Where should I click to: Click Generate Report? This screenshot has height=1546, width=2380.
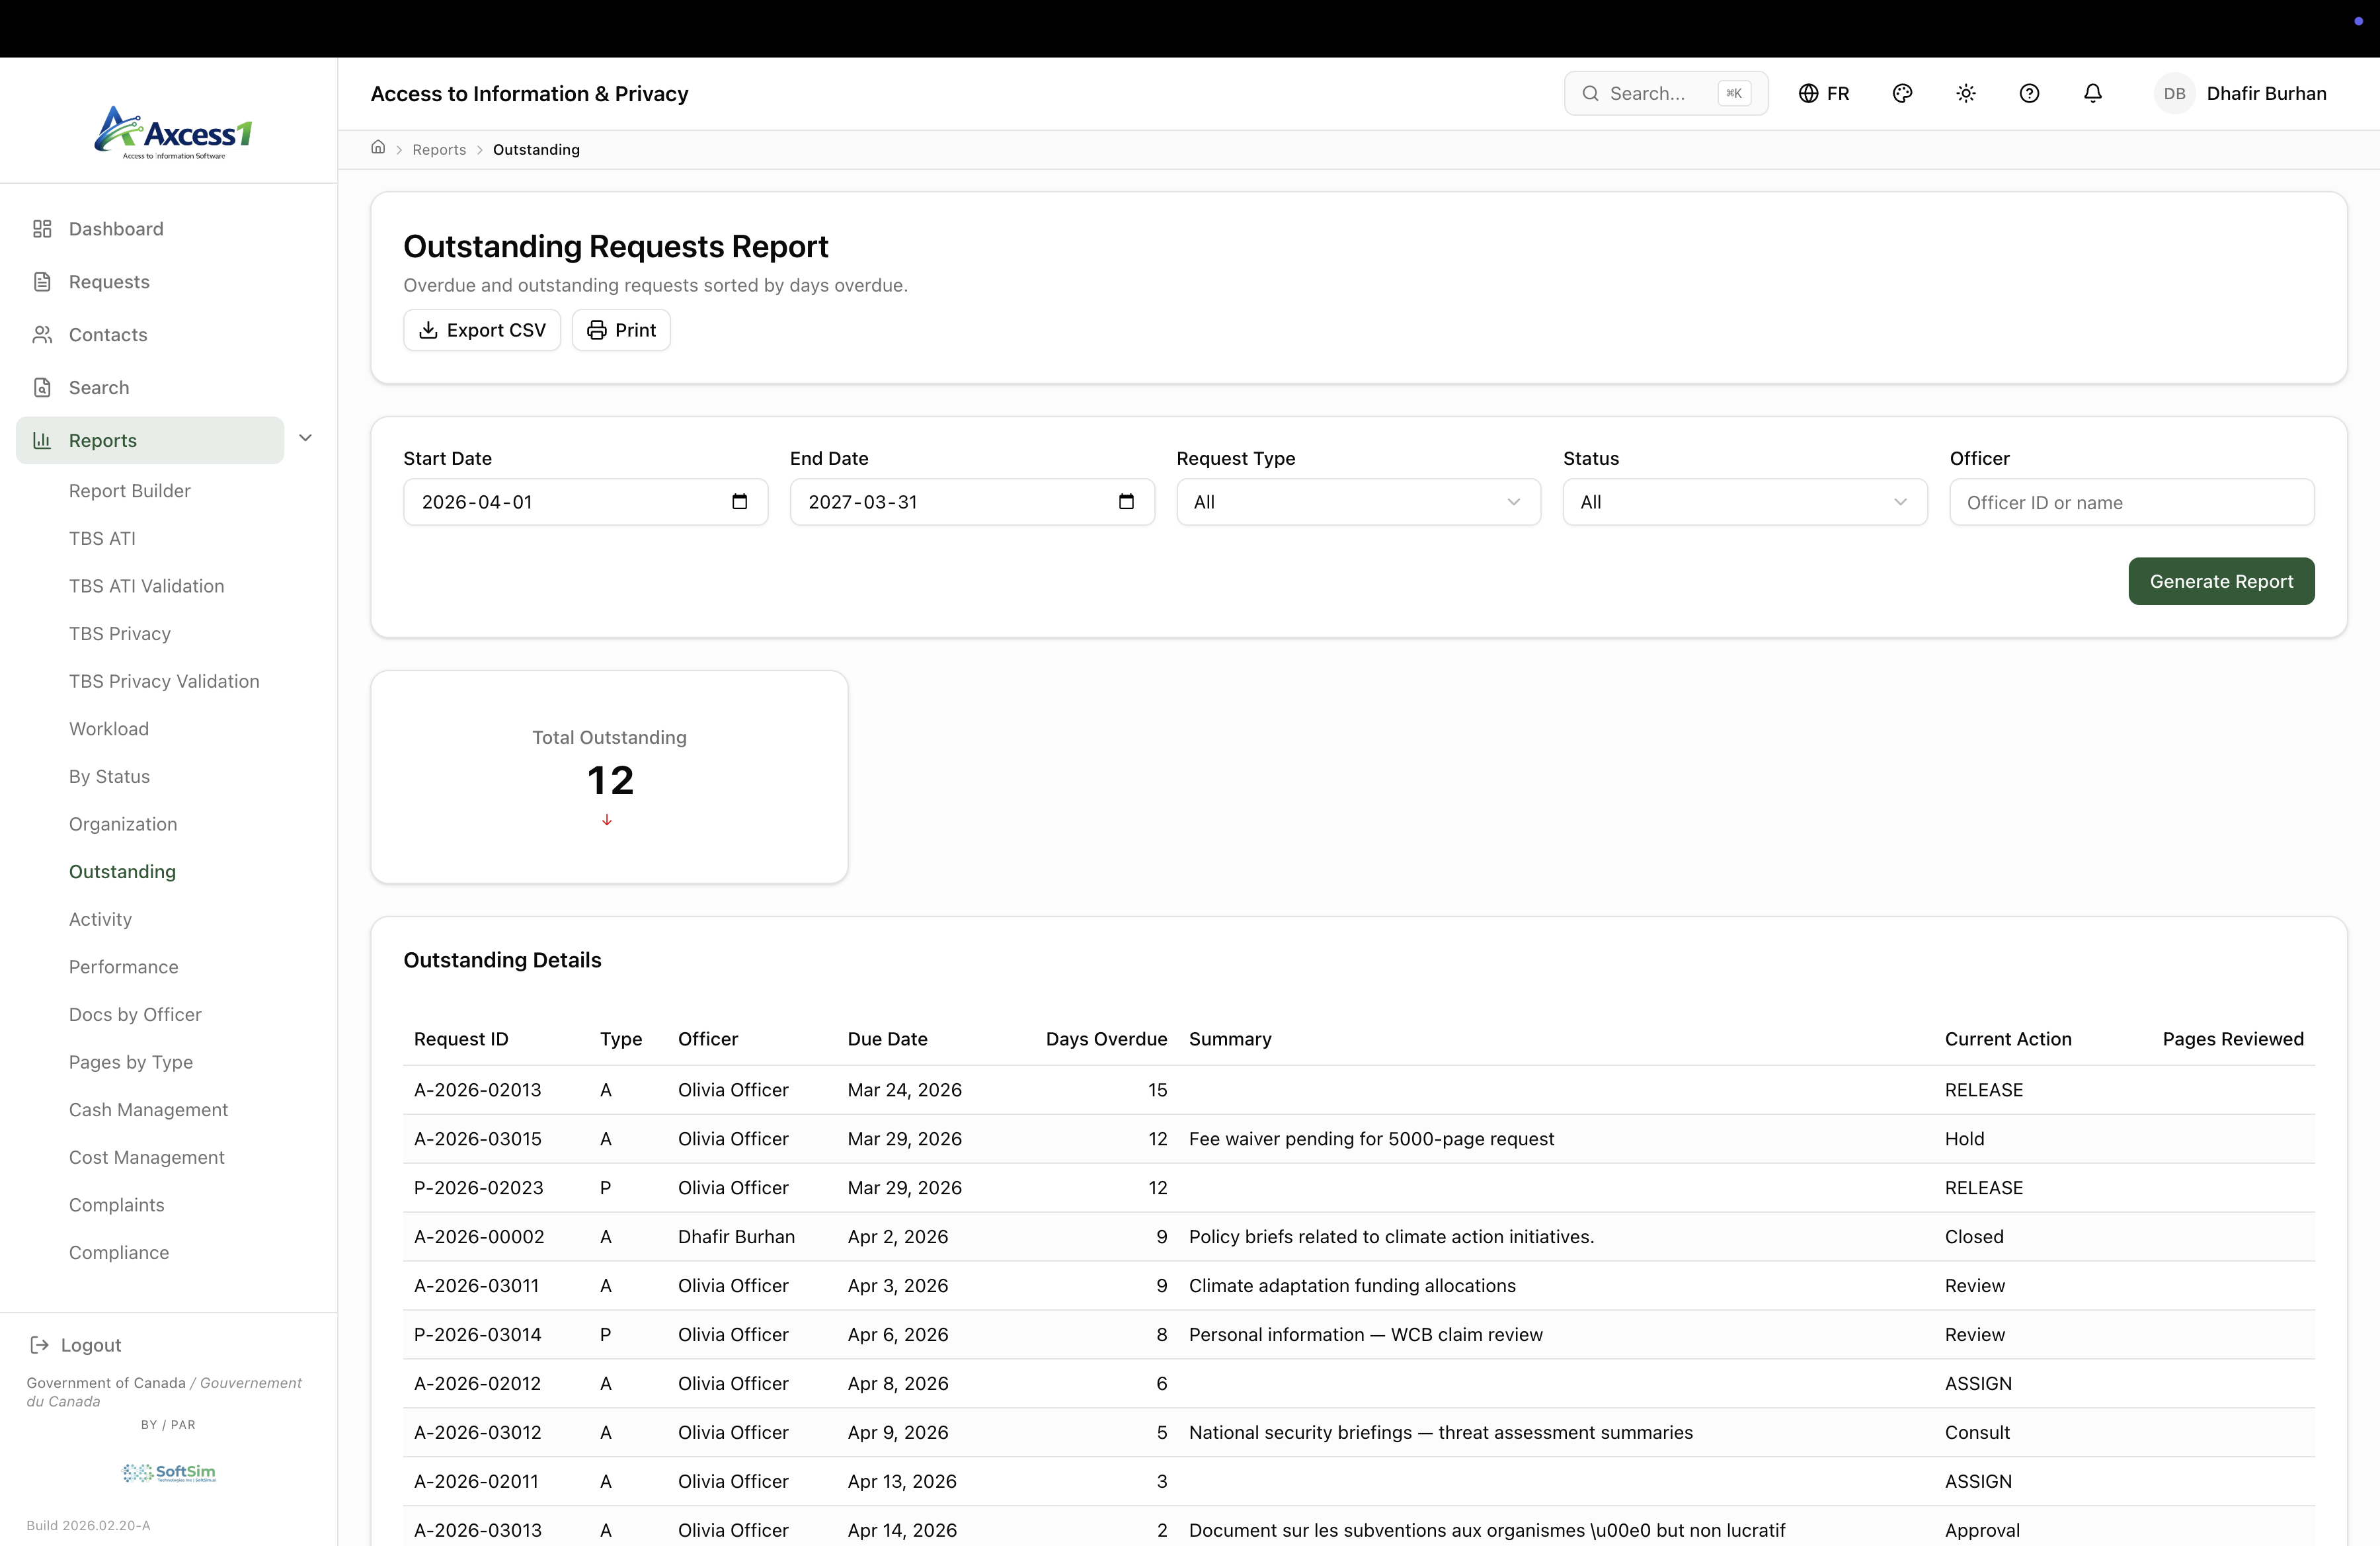(2220, 581)
